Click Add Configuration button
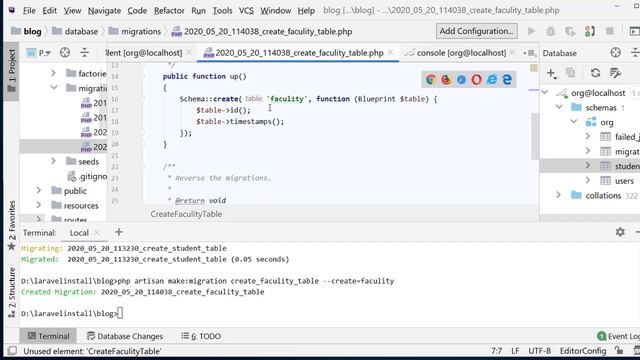This screenshot has height=360, width=640. (476, 31)
